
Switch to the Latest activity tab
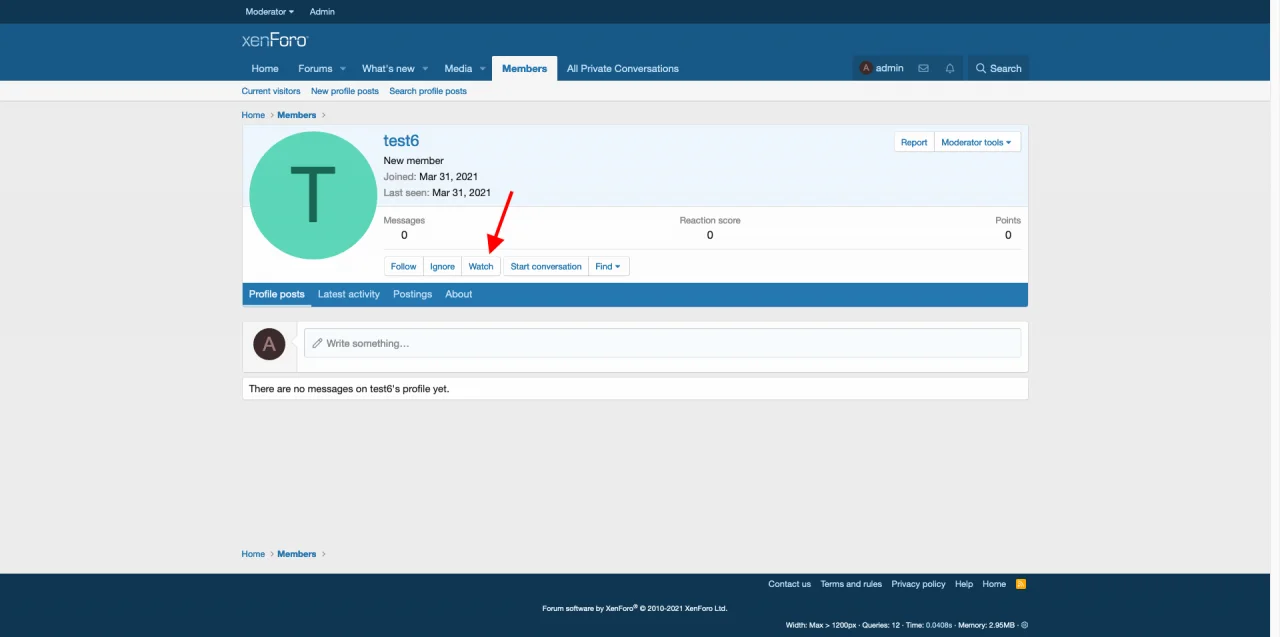349,295
